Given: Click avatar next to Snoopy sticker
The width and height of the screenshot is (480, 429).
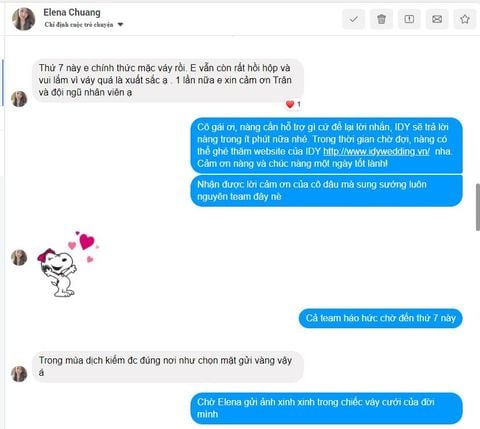Looking at the screenshot, I should tap(19, 258).
